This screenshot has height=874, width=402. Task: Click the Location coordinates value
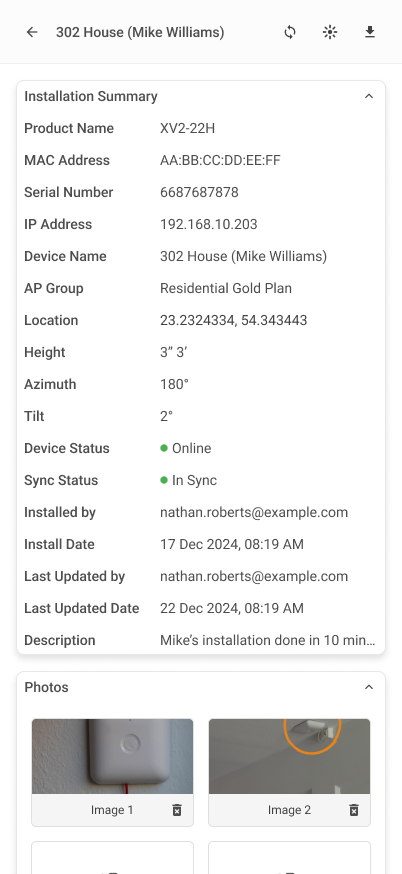click(x=234, y=321)
